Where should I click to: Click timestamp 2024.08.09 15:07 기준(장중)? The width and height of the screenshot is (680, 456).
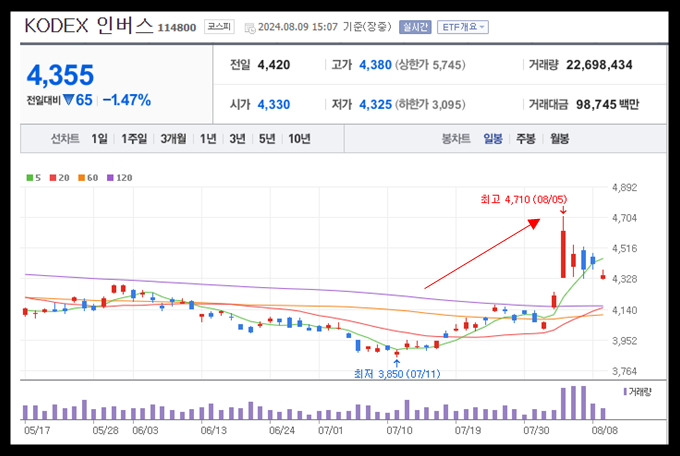tap(324, 27)
